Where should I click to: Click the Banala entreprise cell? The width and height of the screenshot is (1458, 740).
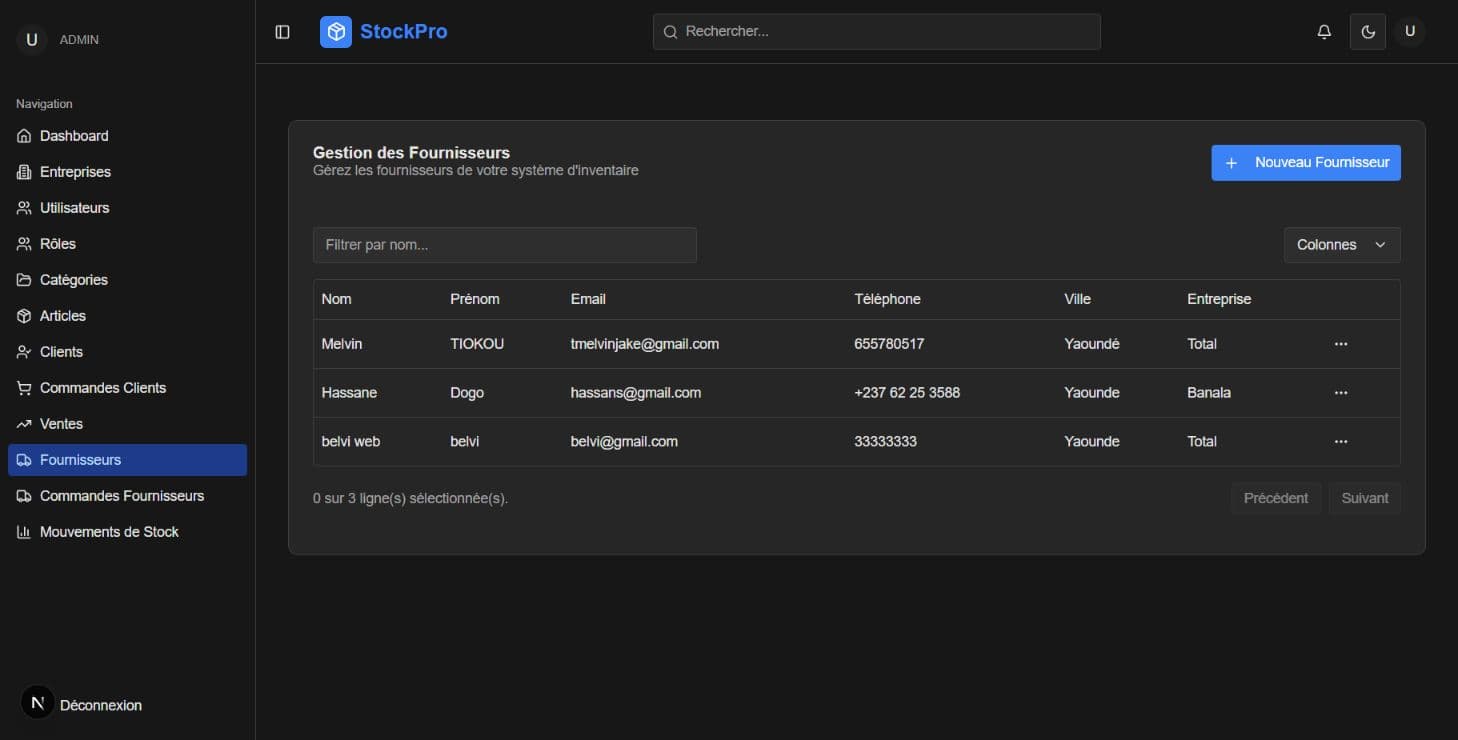pyautogui.click(x=1209, y=393)
